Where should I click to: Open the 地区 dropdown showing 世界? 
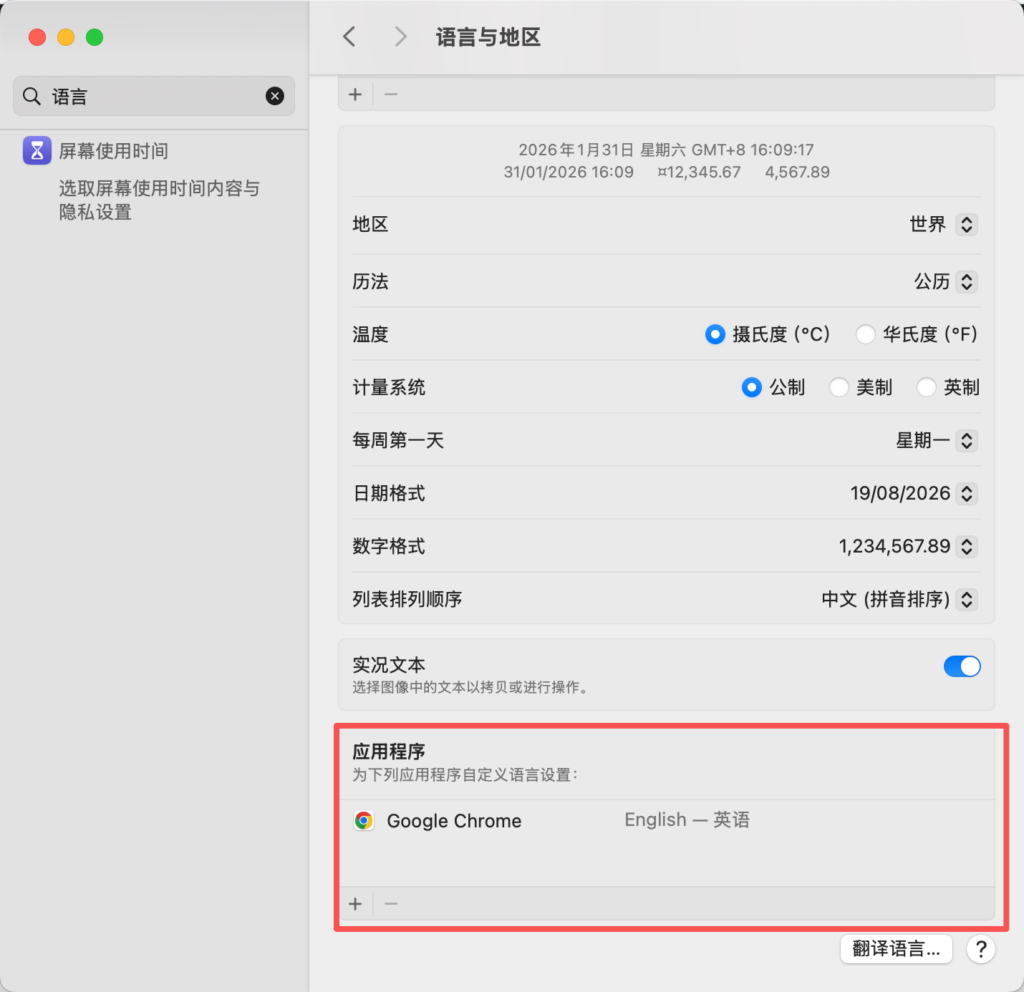click(x=966, y=225)
